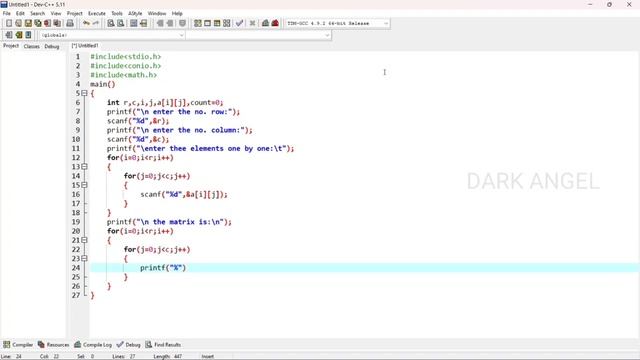Collapse the code fold at line 13
The image size is (640, 360).
click(x=84, y=167)
